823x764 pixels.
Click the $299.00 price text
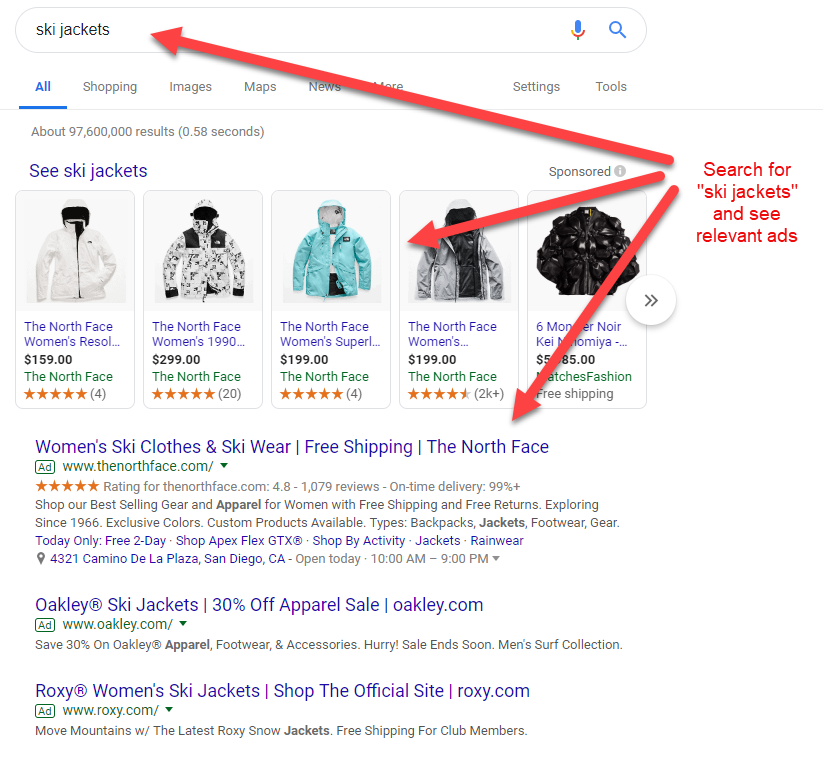coord(176,359)
